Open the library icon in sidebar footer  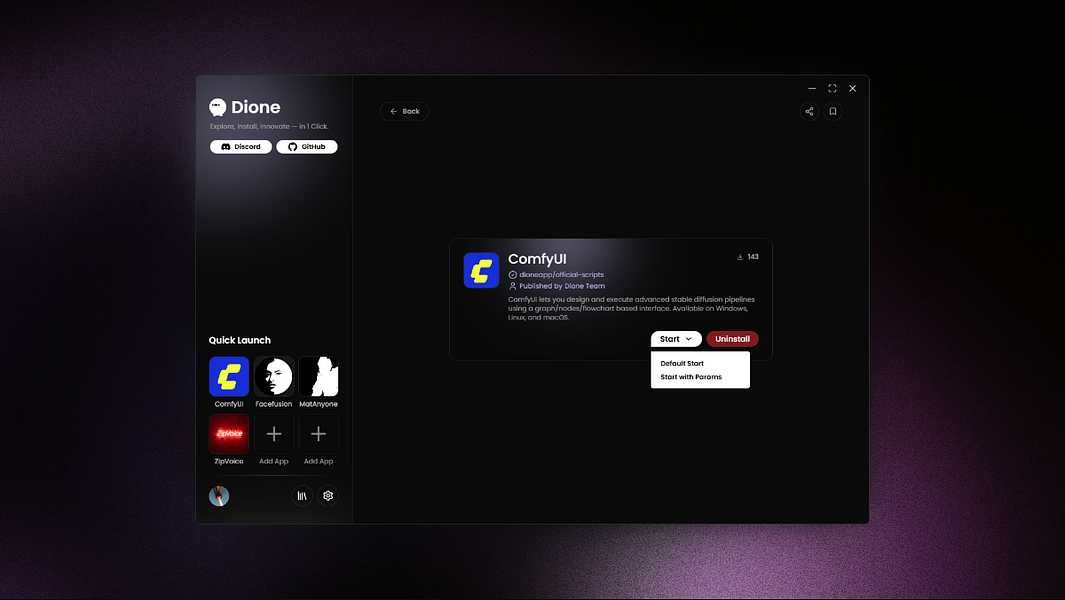[x=302, y=496]
